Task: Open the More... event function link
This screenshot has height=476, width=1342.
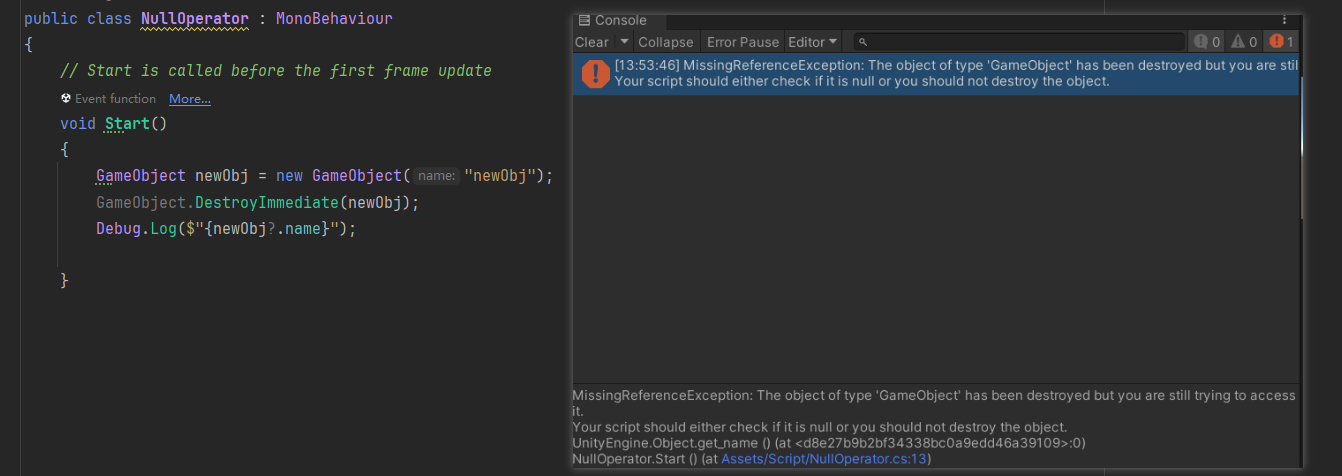Action: point(190,99)
